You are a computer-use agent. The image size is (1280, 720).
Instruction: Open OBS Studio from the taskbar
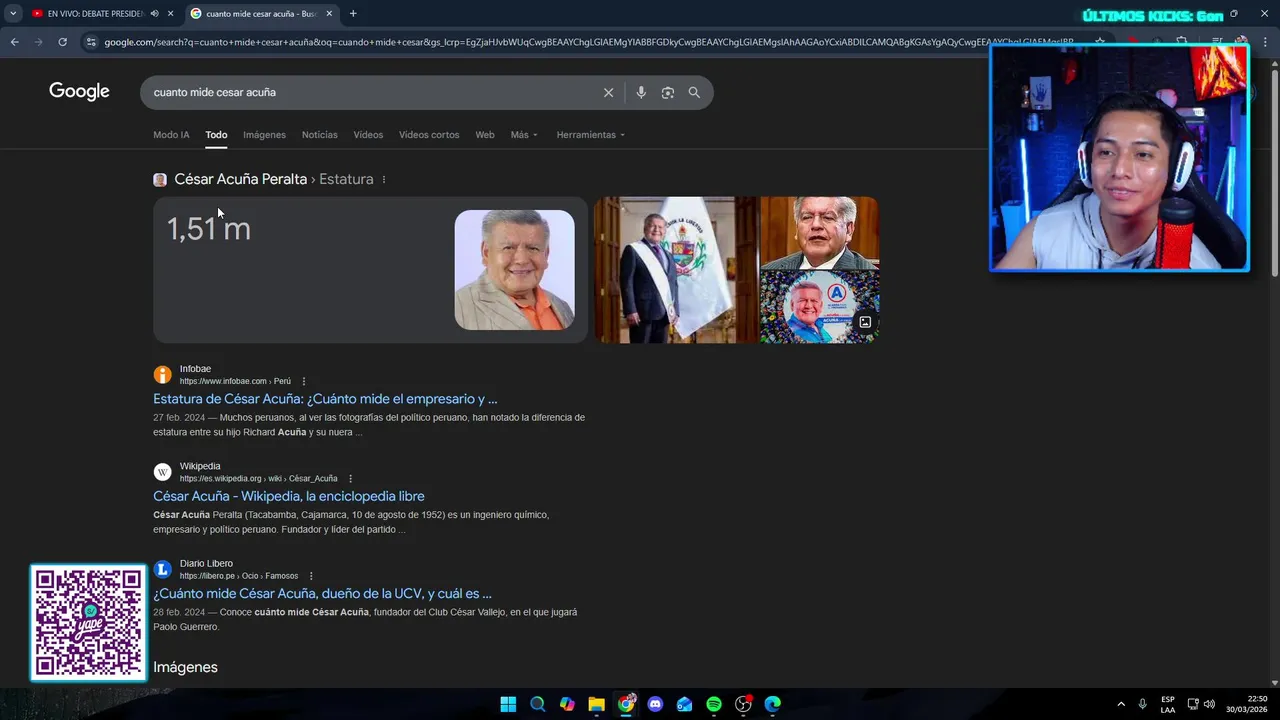[x=743, y=704]
